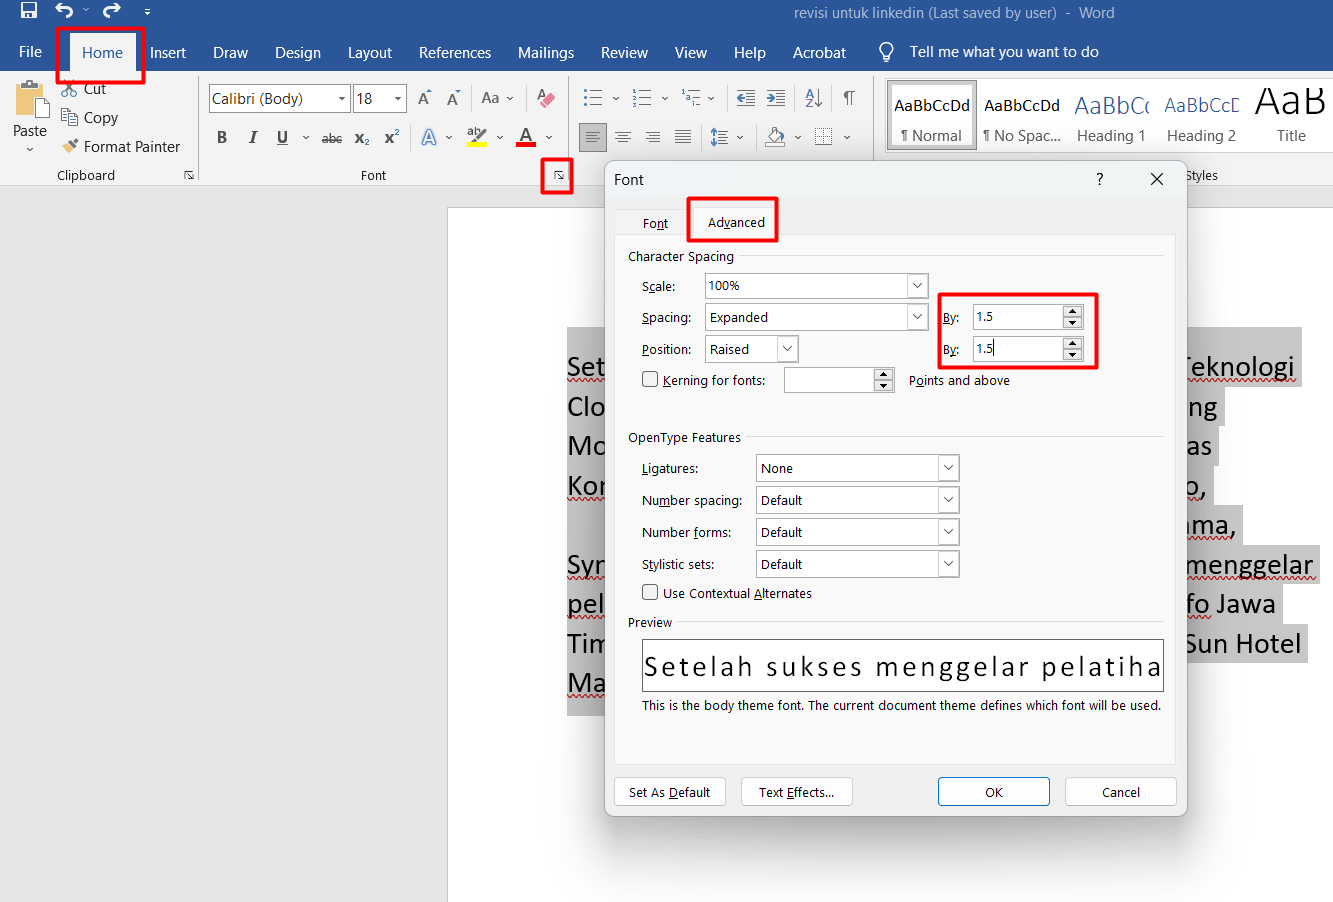Viewport: 1333px width, 902px height.
Task: Shrink font size with decrease icon
Action: (x=453, y=98)
